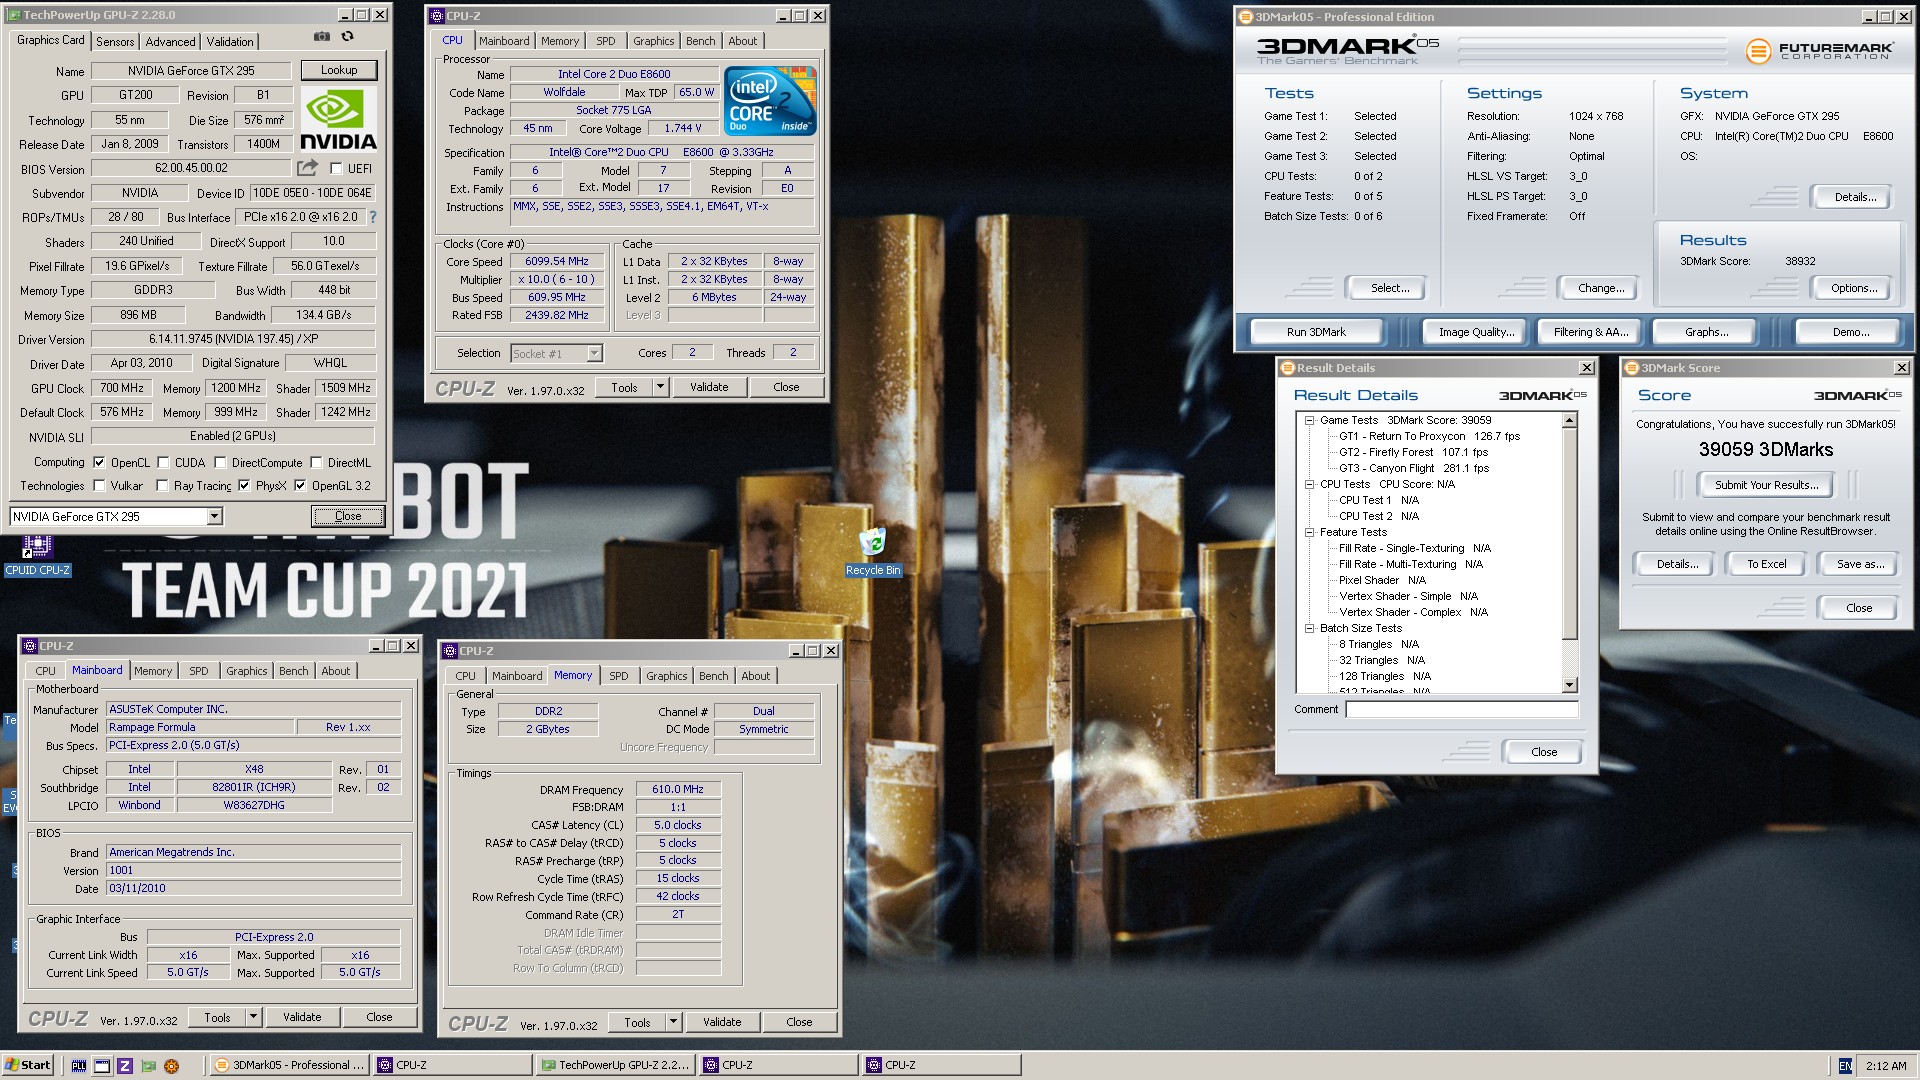Open Graphics tab in Memory CPU-Z window
This screenshot has width=1920, height=1080.
[666, 676]
